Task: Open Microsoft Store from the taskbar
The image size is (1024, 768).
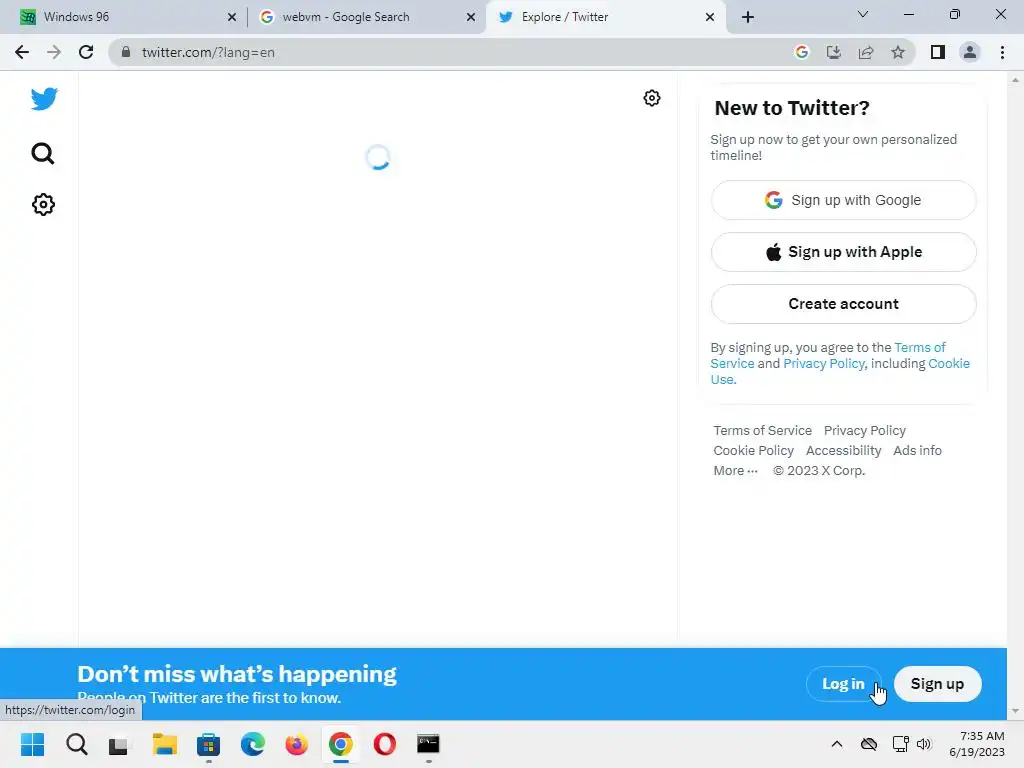Action: 208,744
